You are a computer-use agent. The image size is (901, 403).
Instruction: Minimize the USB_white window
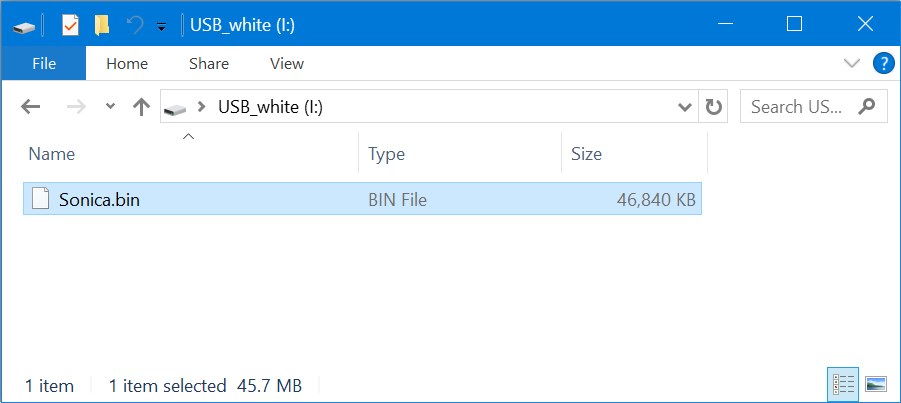(x=726, y=24)
